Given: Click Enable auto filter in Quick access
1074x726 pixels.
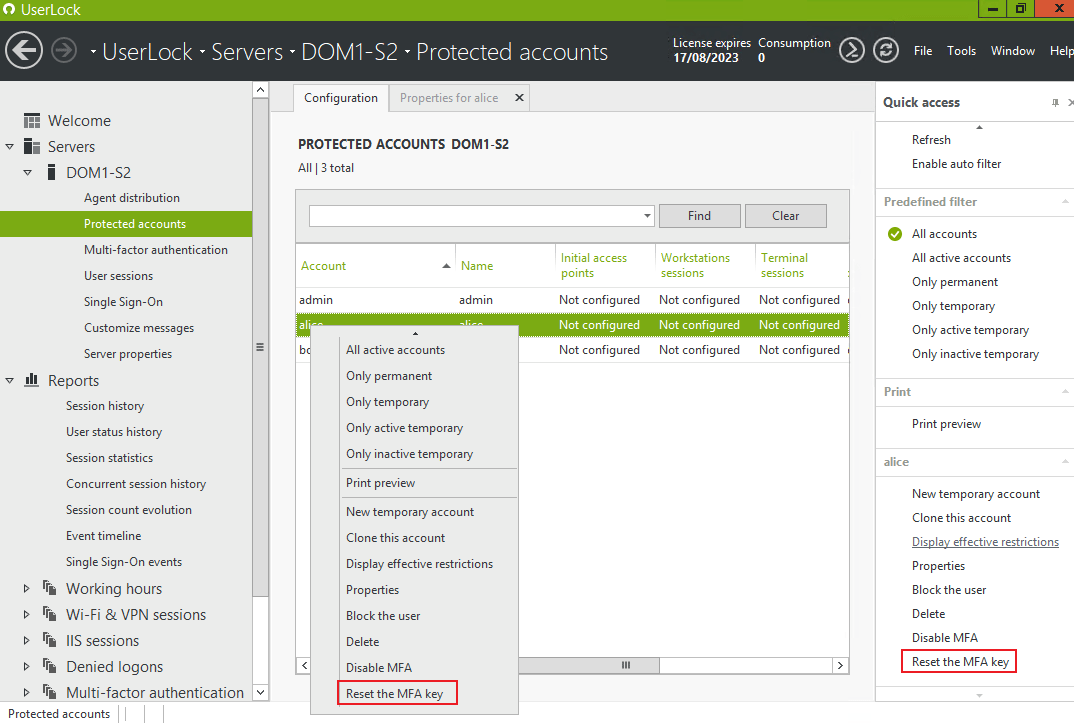Looking at the screenshot, I should 956,164.
